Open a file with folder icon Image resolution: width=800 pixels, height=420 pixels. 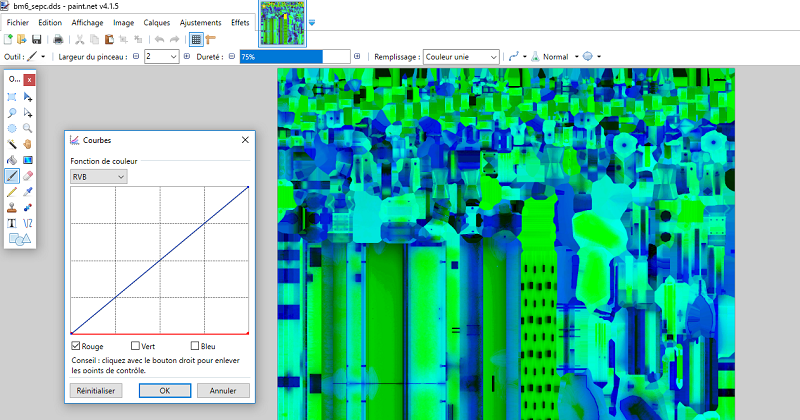pos(22,39)
